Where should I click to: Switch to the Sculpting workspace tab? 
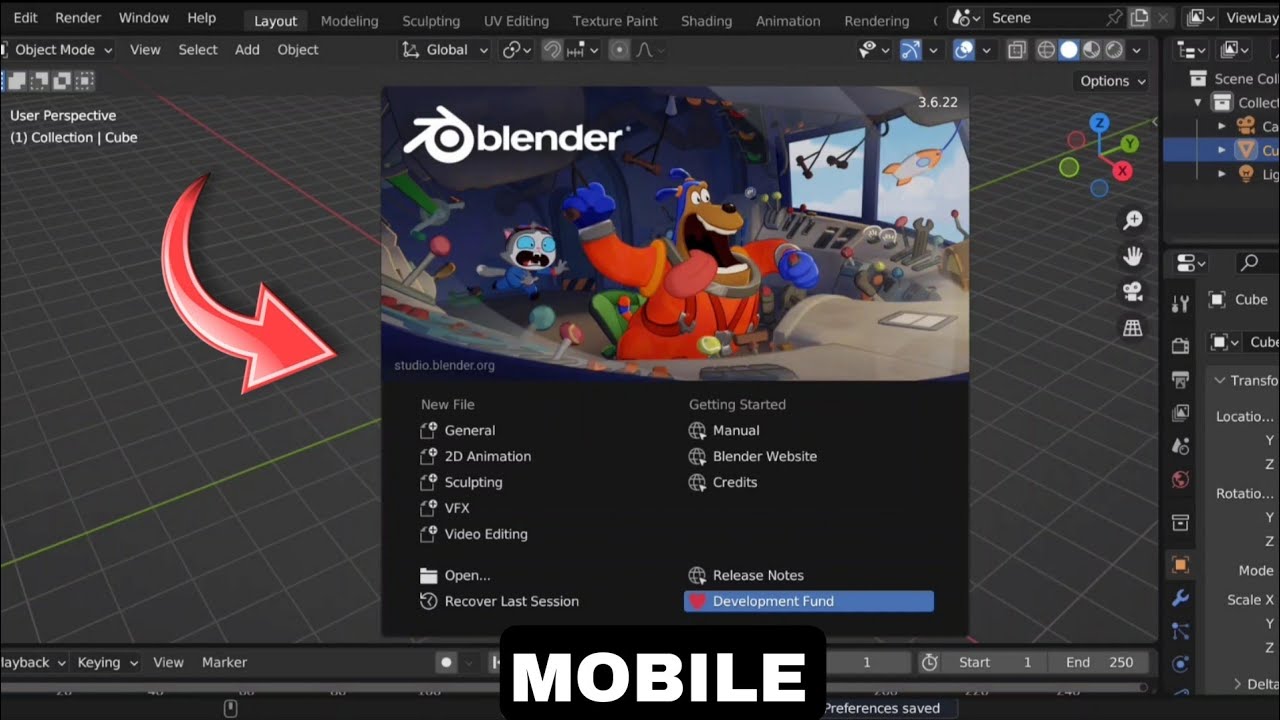[x=431, y=21]
